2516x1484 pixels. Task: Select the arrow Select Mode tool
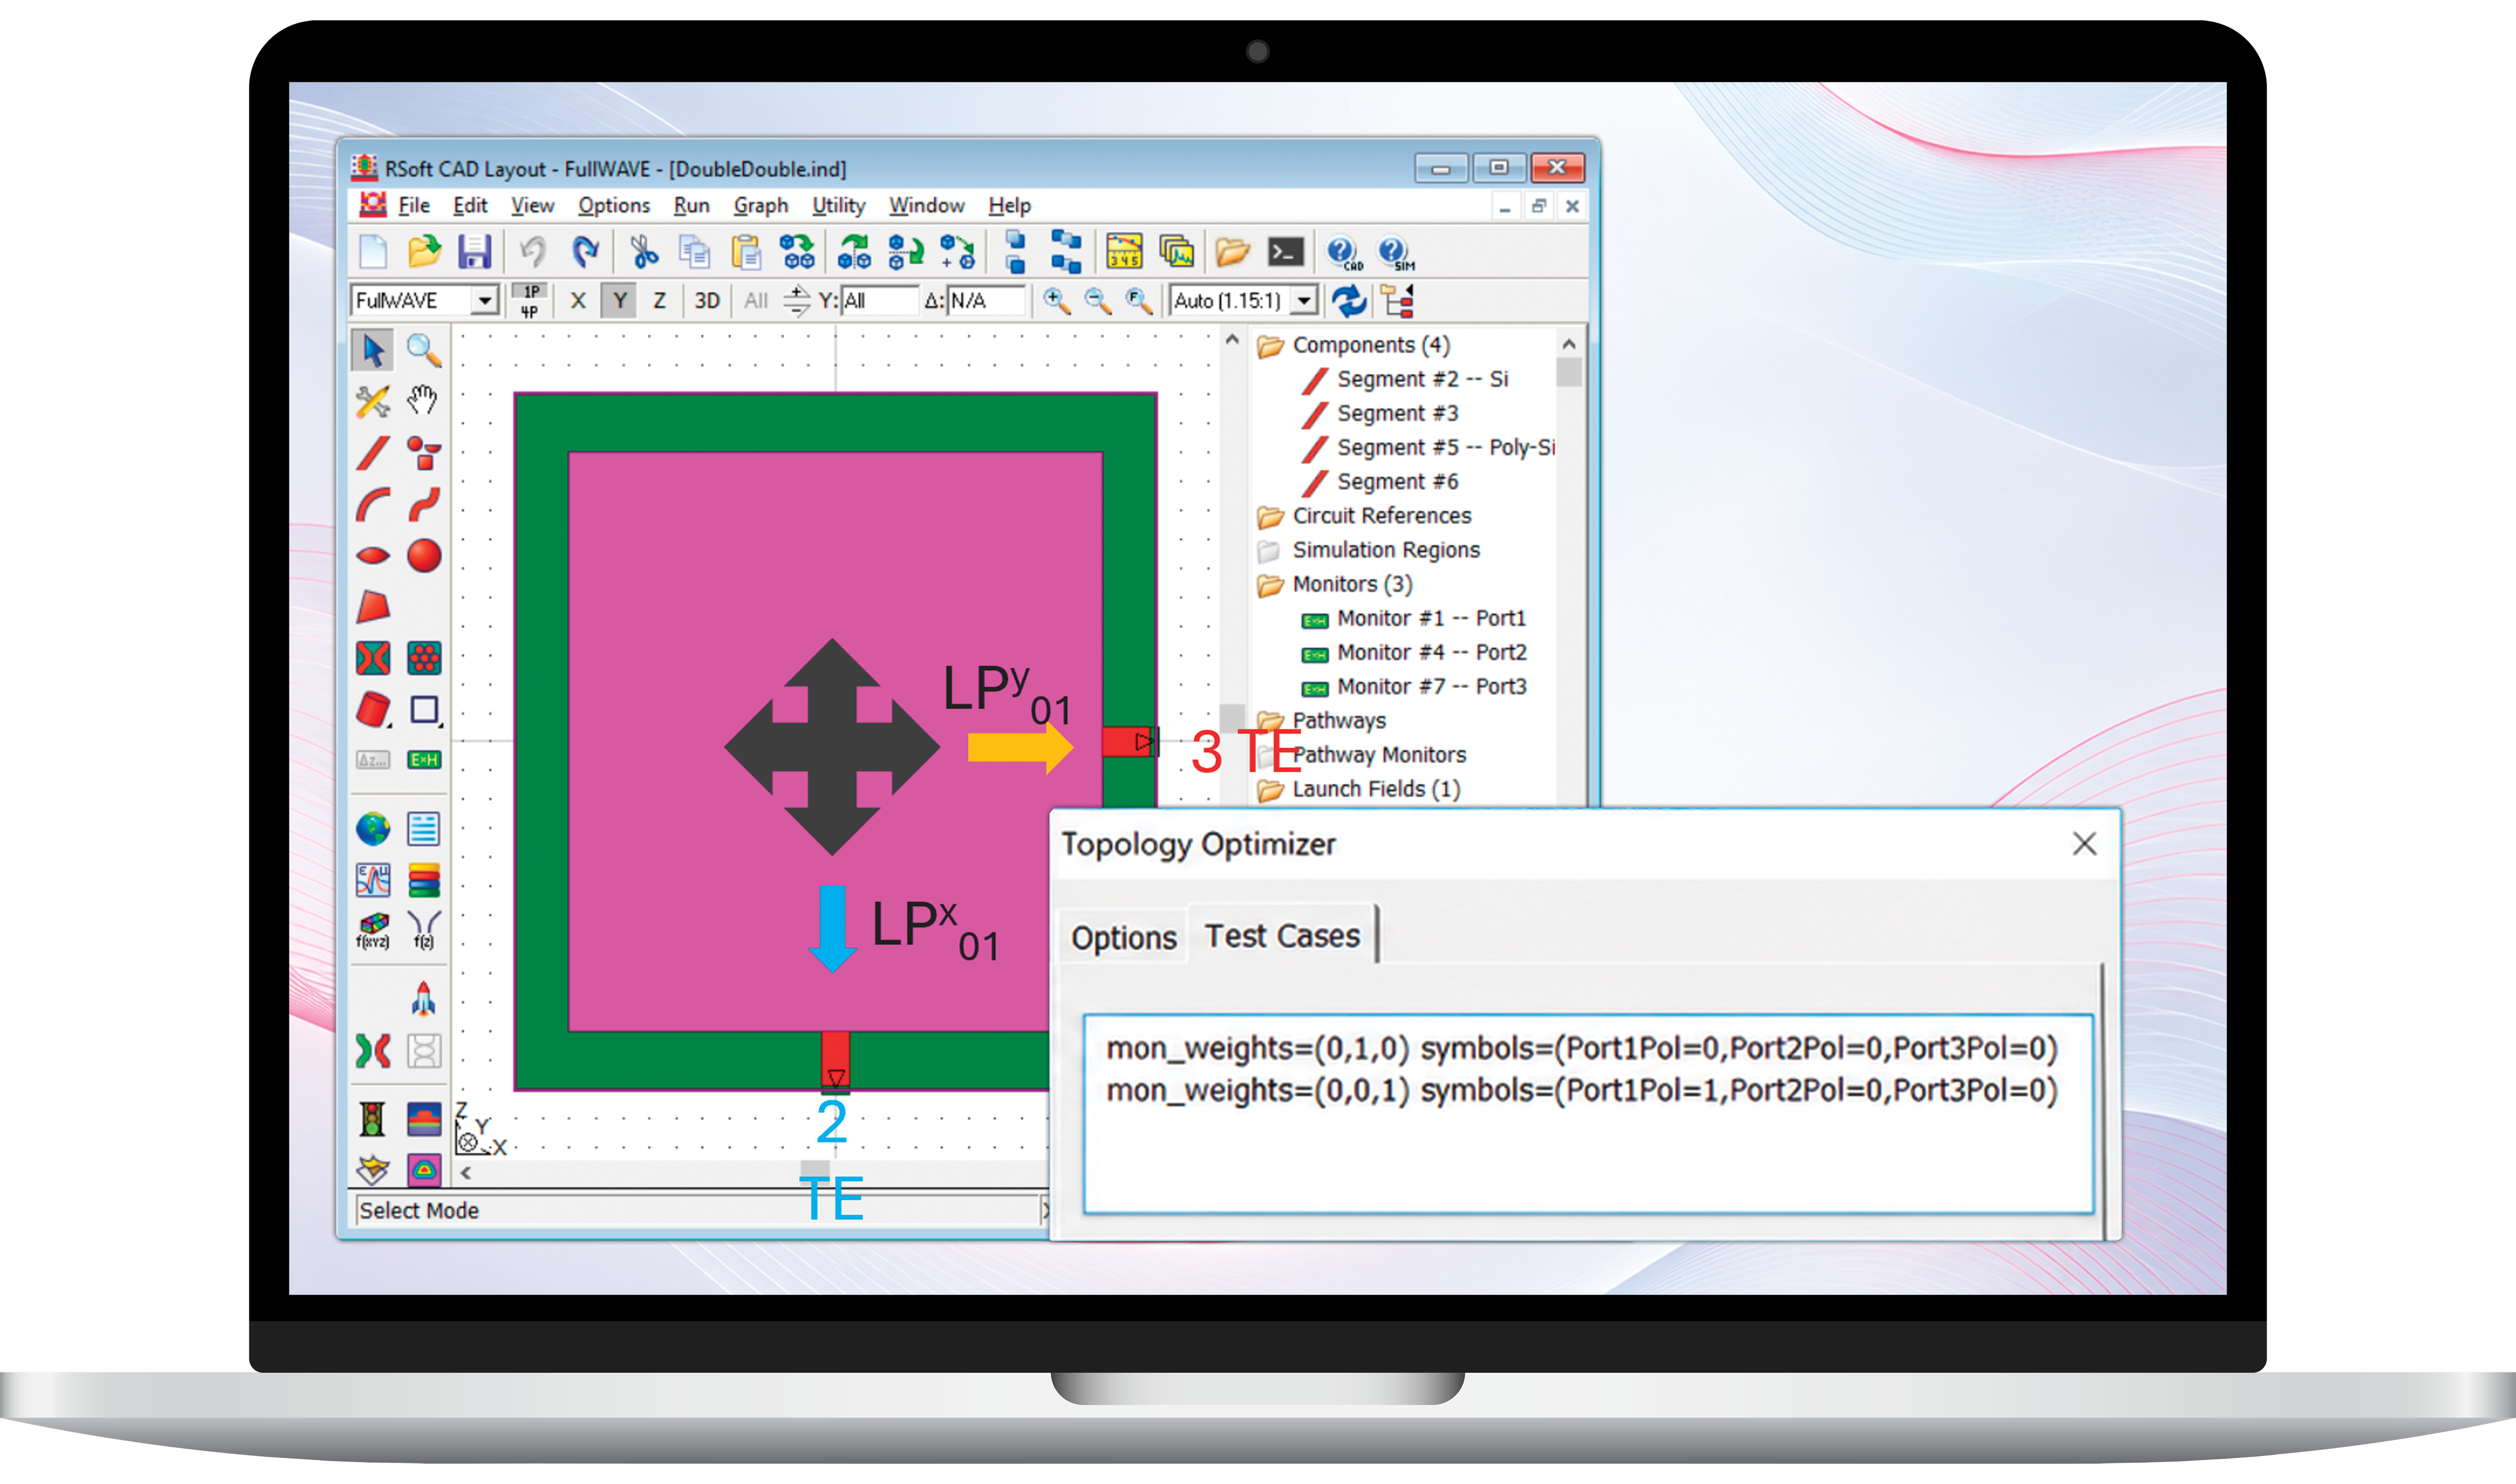372,350
